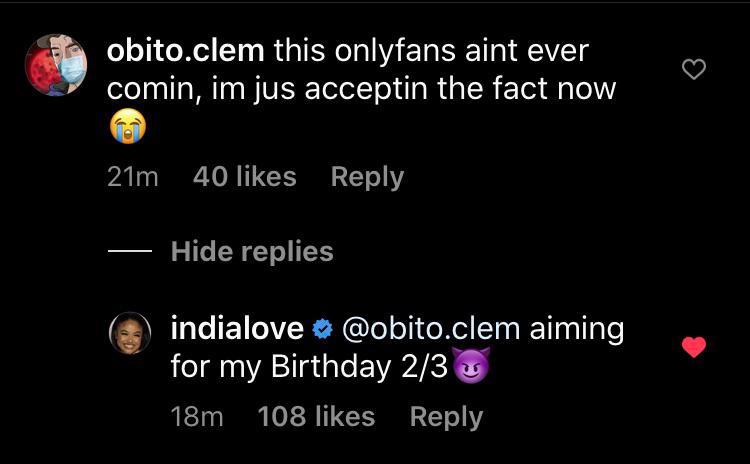750x464 pixels.
Task: Click the 18m timestamp
Action: pyautogui.click(x=197, y=417)
